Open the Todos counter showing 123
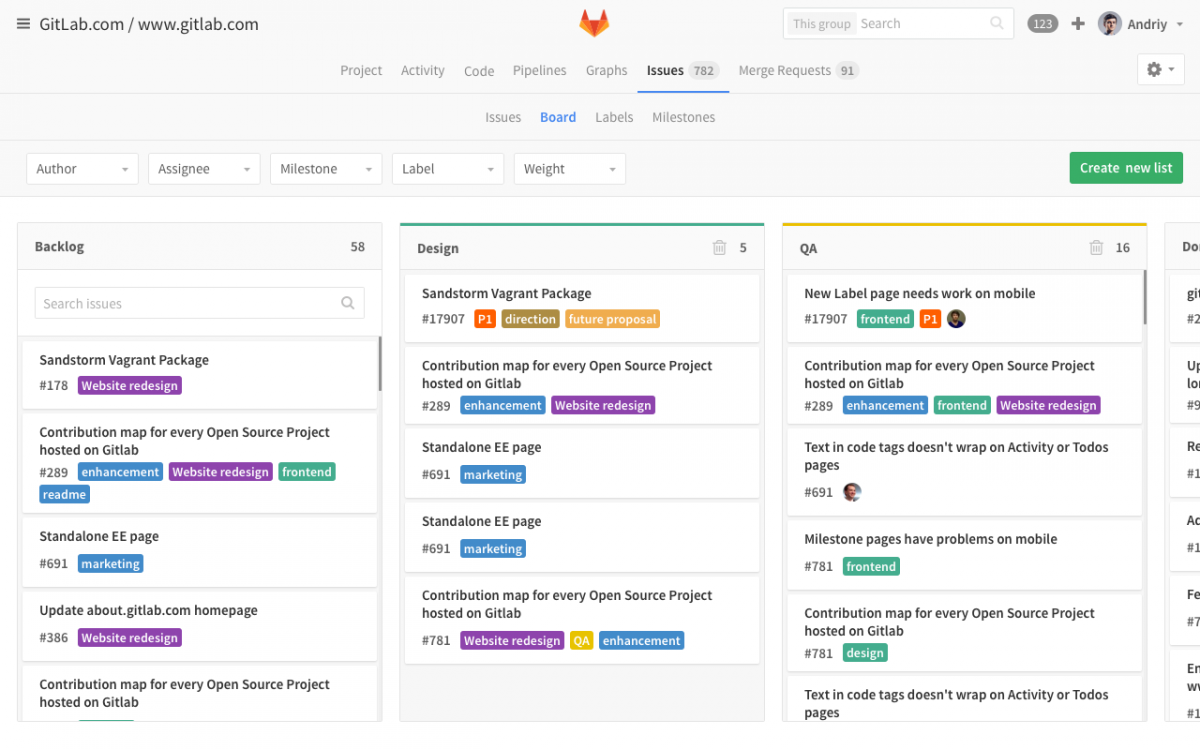 coord(1042,23)
